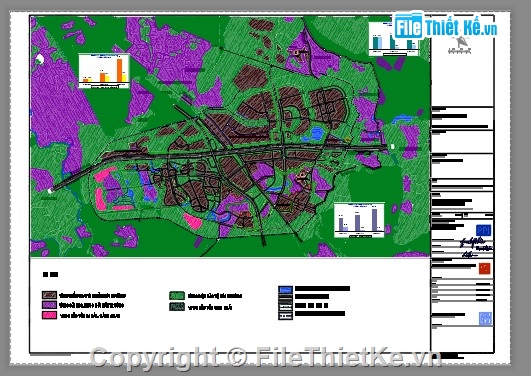531x376 pixels.
Task: Click the north arrow compass symbol
Action: (x=460, y=45)
